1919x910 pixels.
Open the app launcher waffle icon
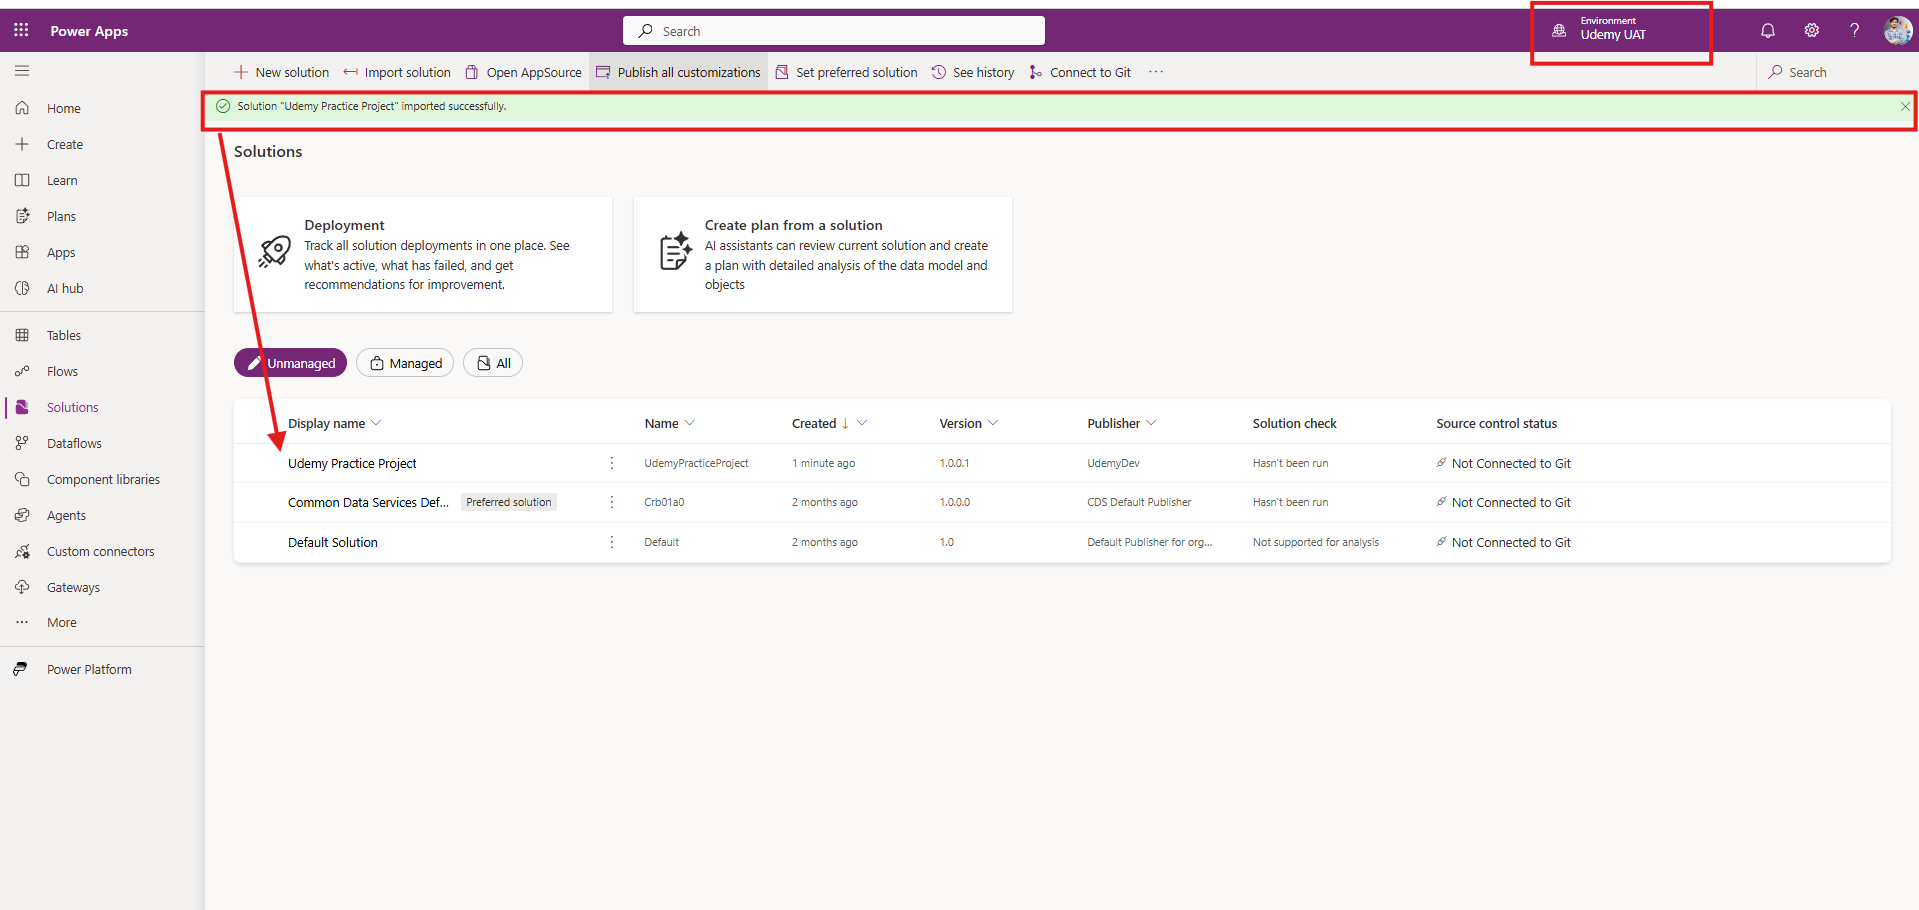21,31
